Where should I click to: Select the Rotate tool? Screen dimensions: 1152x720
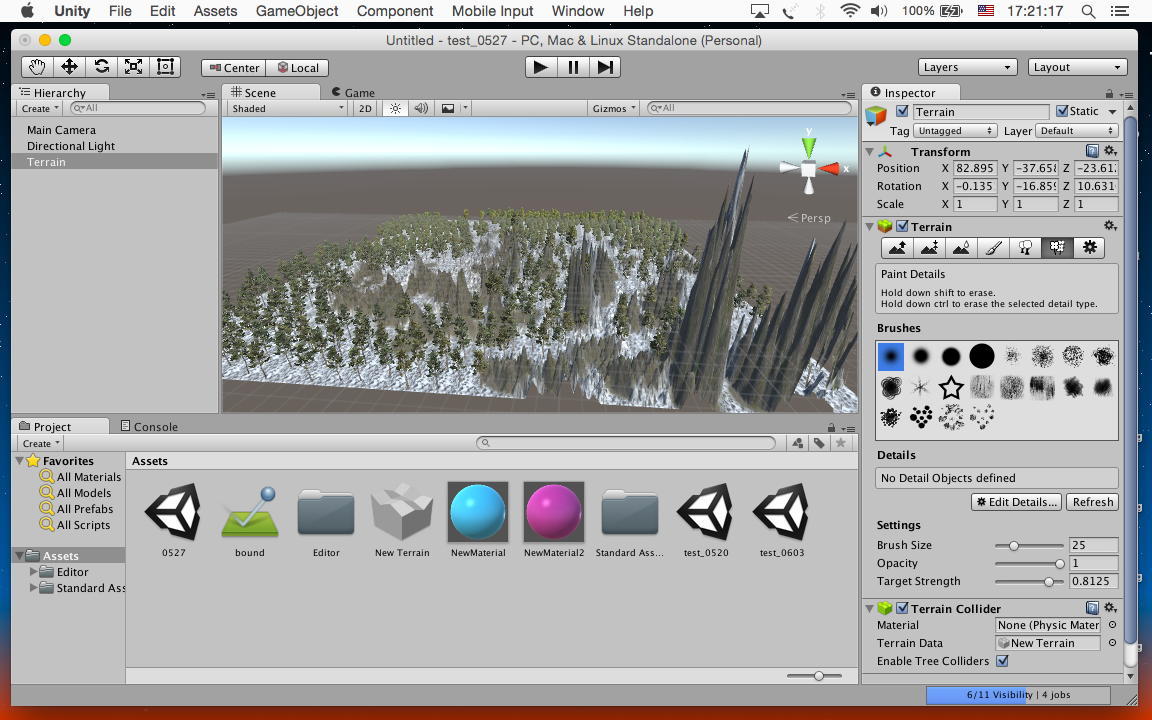(101, 67)
